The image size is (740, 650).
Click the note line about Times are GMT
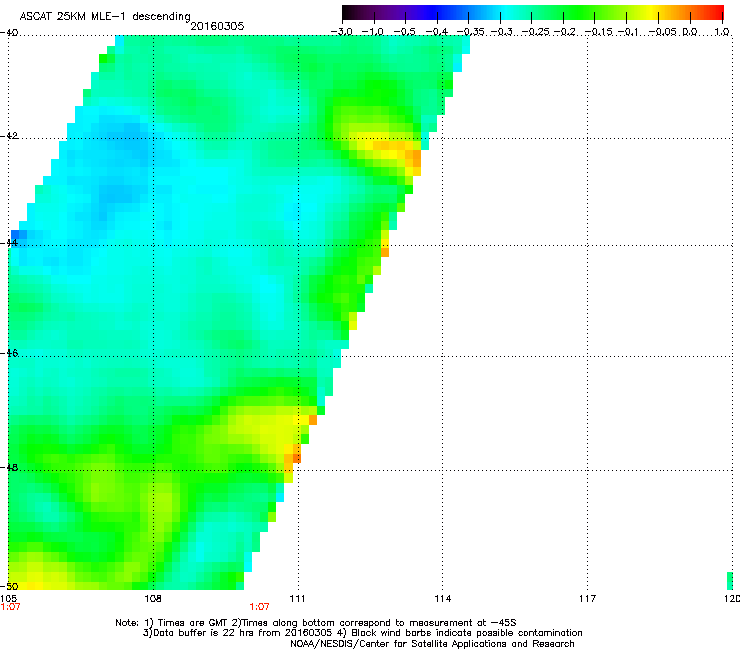pyautogui.click(x=316, y=623)
